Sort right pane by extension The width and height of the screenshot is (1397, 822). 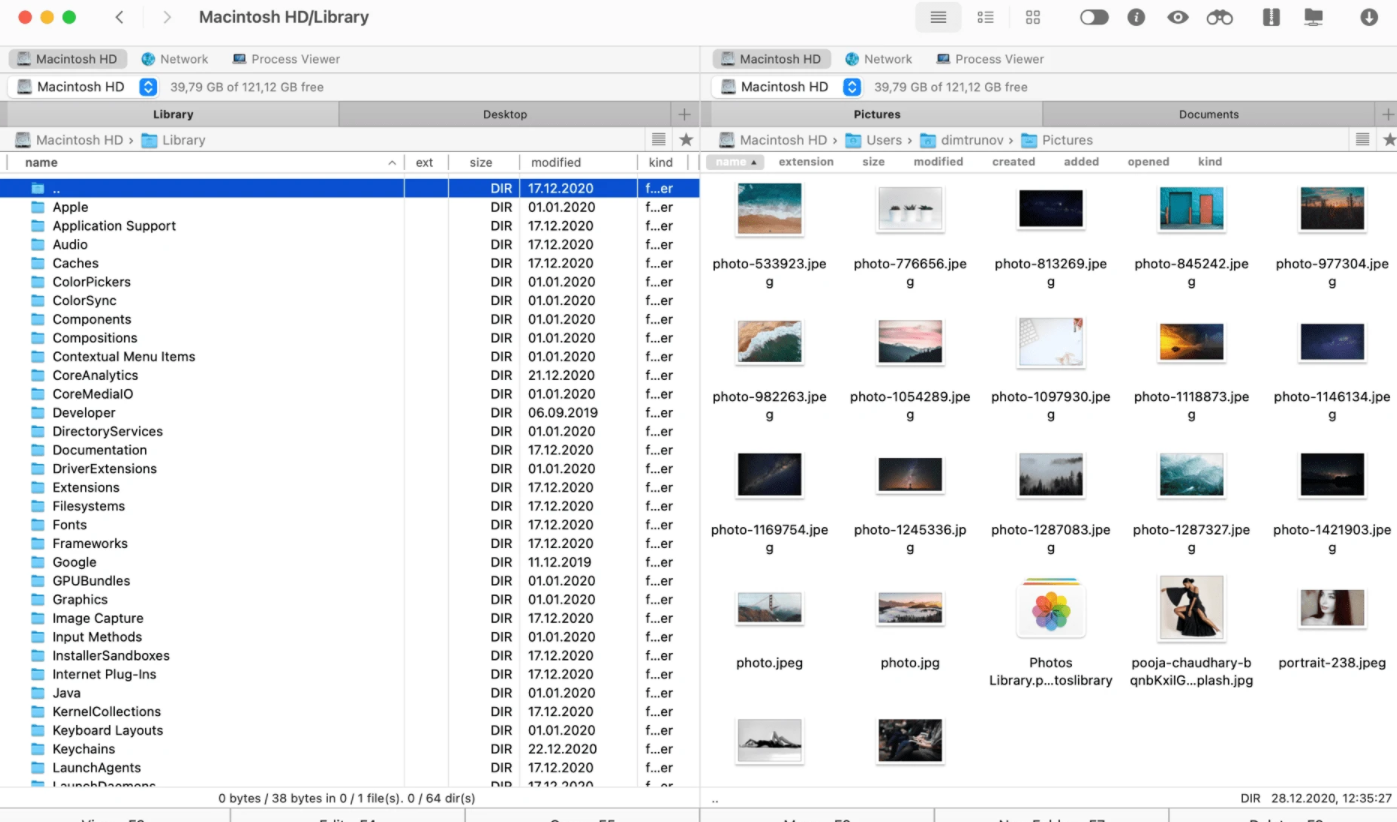806,162
